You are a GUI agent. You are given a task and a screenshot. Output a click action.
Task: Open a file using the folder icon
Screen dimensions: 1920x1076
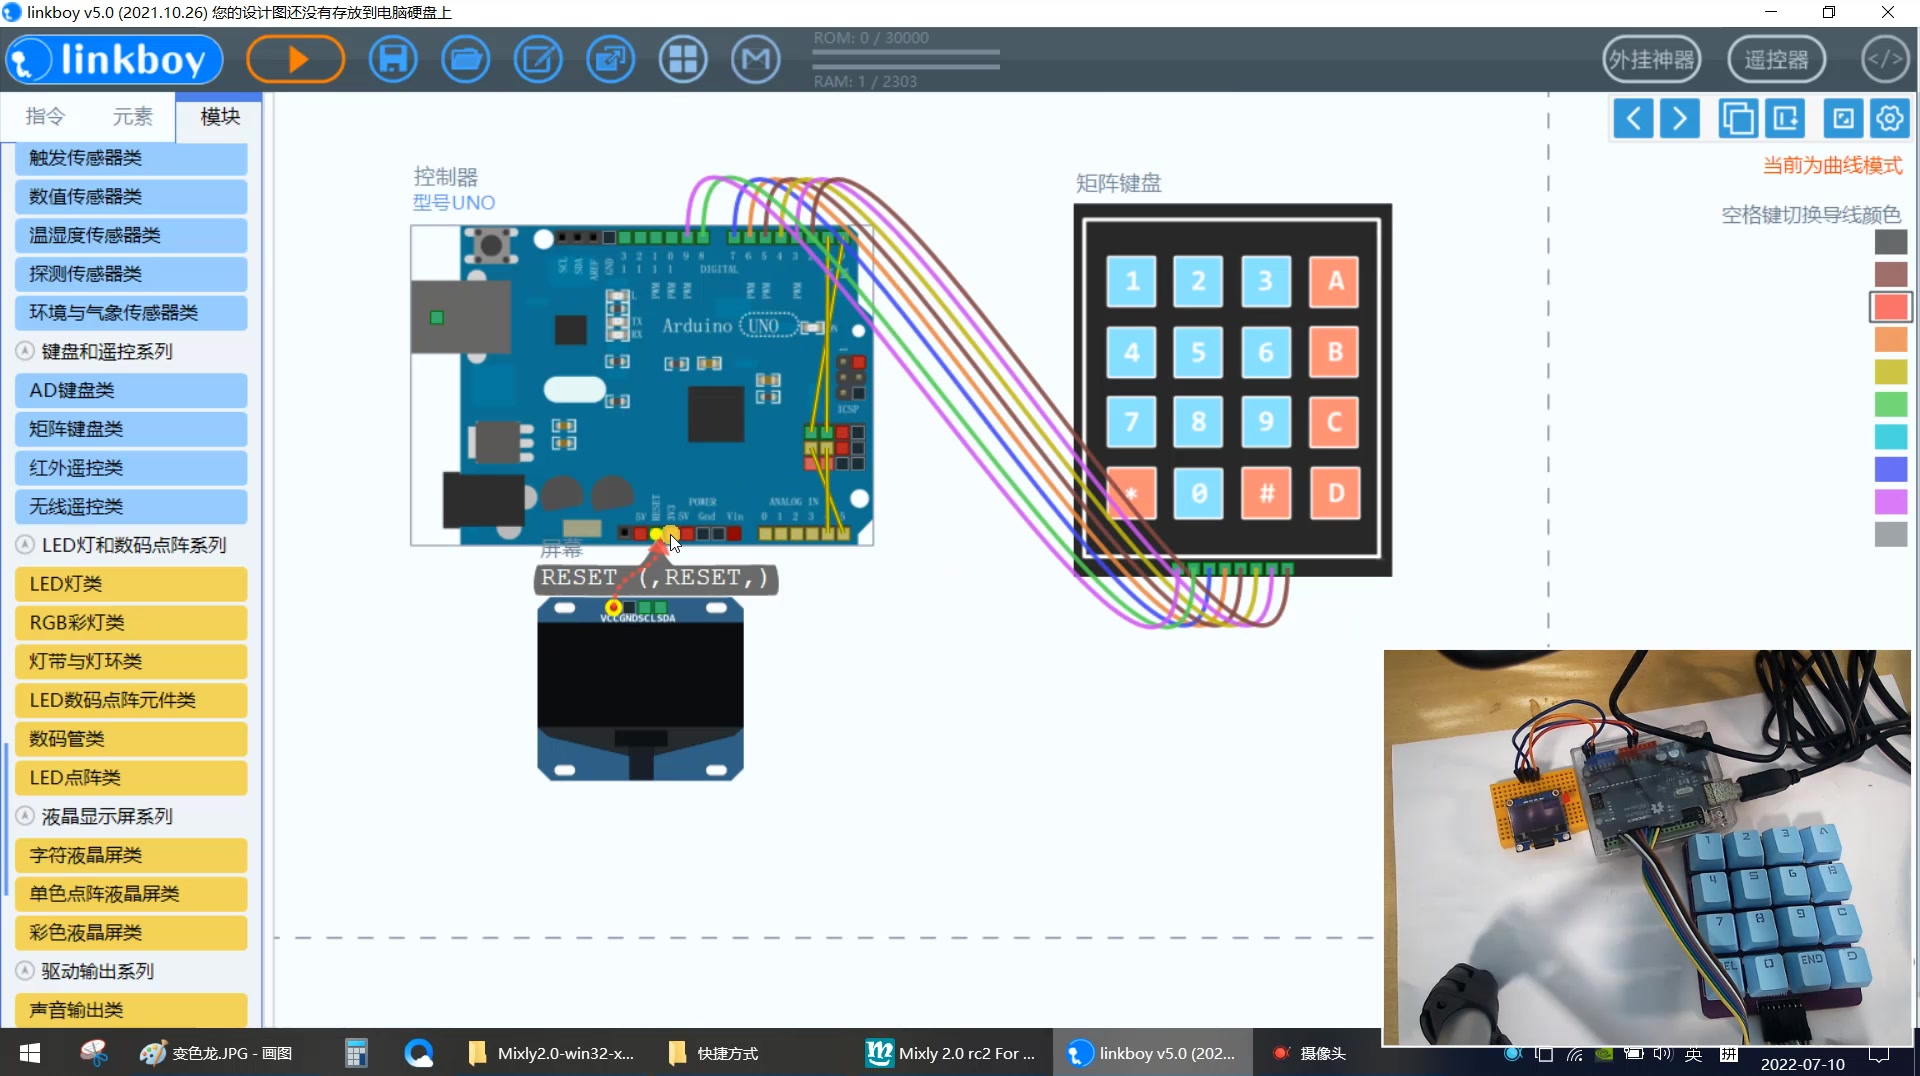pos(466,60)
